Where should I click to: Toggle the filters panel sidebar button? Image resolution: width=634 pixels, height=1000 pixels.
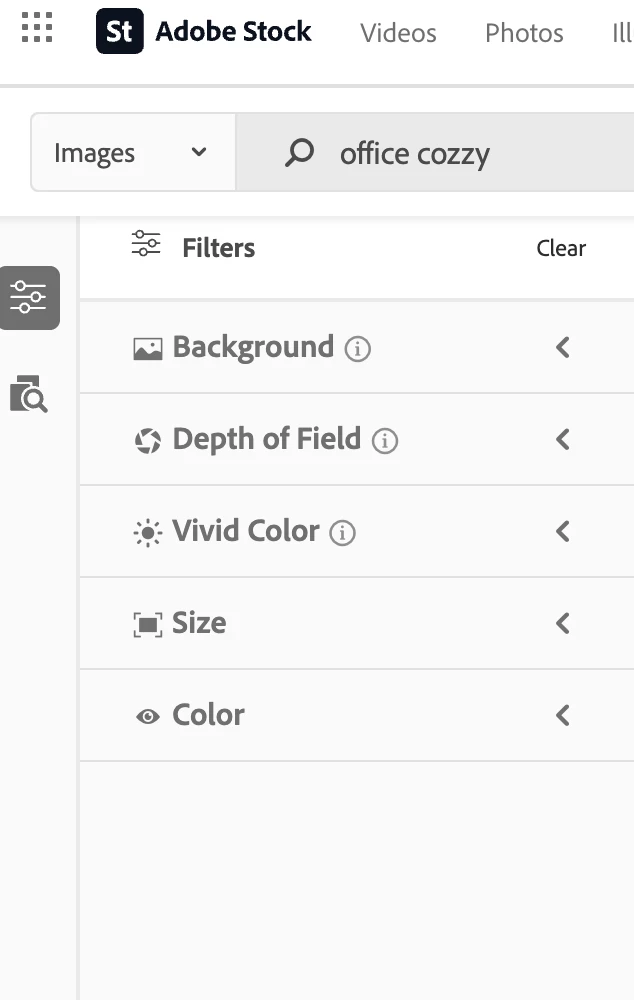[x=29, y=298]
